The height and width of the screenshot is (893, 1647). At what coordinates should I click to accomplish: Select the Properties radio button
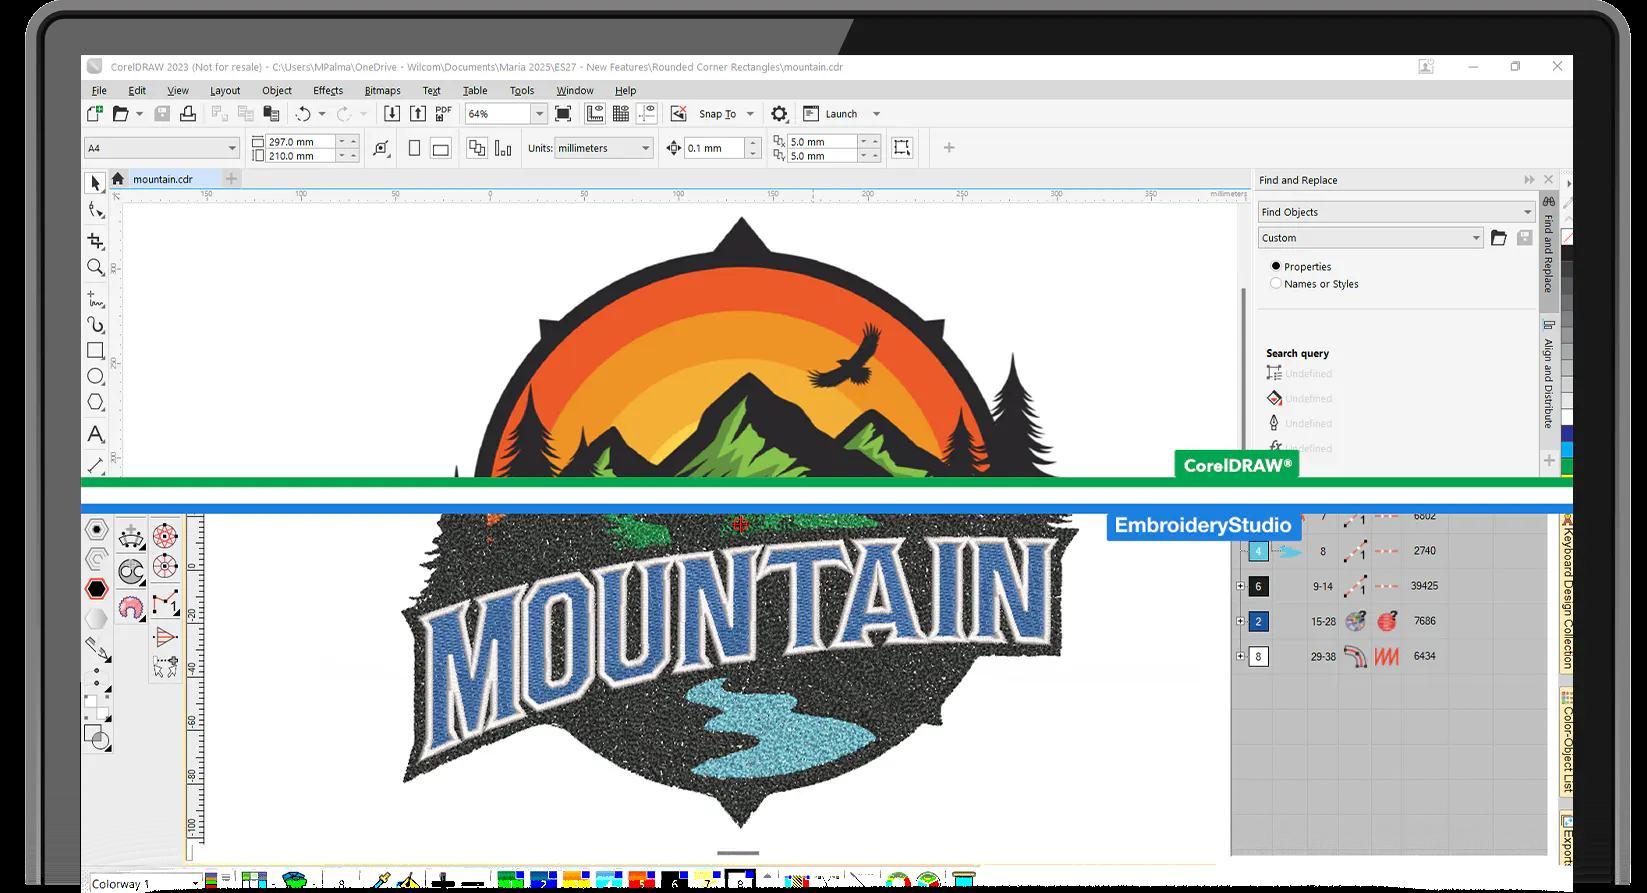click(x=1276, y=266)
